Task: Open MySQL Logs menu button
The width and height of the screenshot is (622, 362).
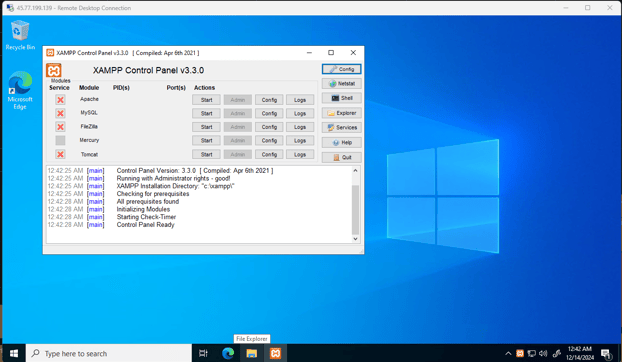Action: (300, 113)
